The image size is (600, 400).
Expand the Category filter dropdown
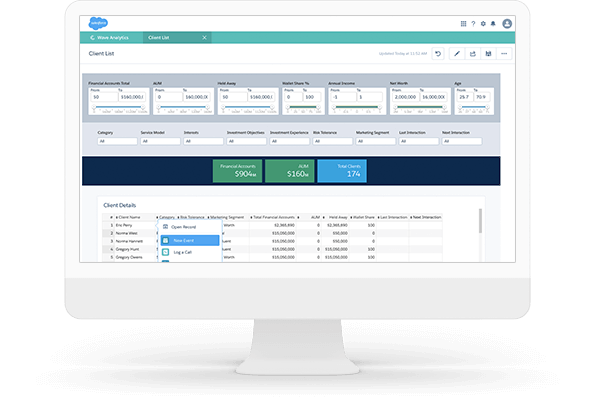coord(115,141)
